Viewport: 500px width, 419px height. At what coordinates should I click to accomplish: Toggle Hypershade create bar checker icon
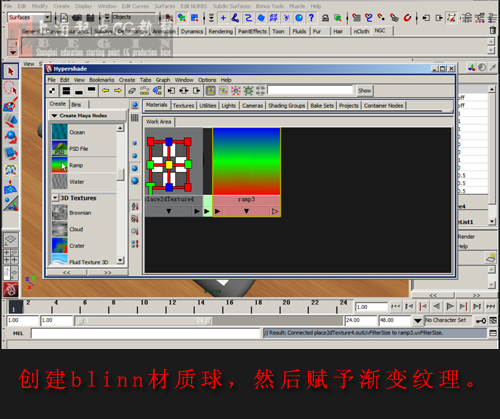point(52,91)
